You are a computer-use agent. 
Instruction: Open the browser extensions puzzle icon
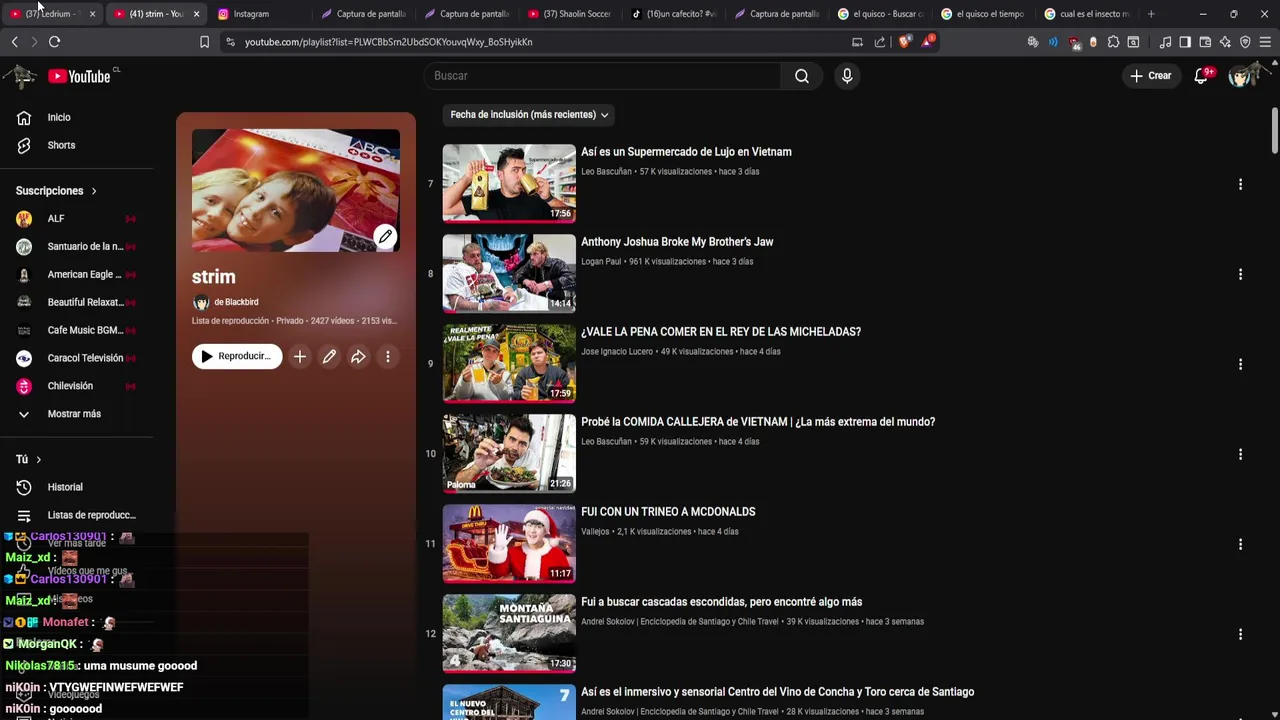[1113, 42]
